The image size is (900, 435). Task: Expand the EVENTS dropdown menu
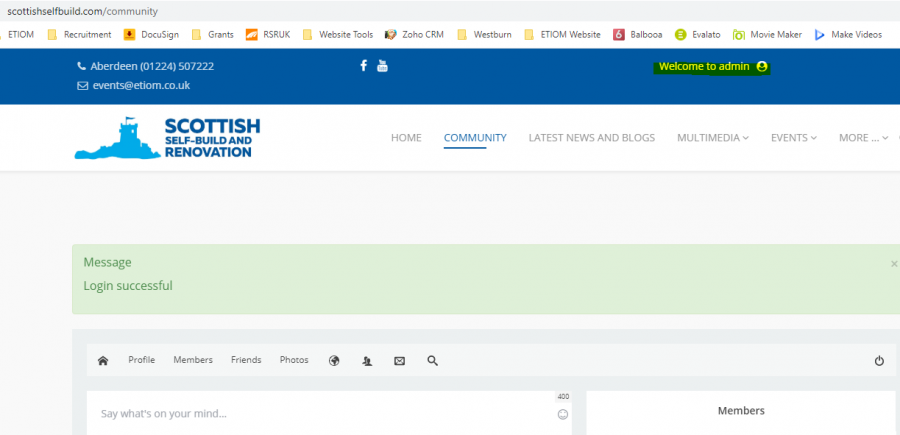coord(794,138)
